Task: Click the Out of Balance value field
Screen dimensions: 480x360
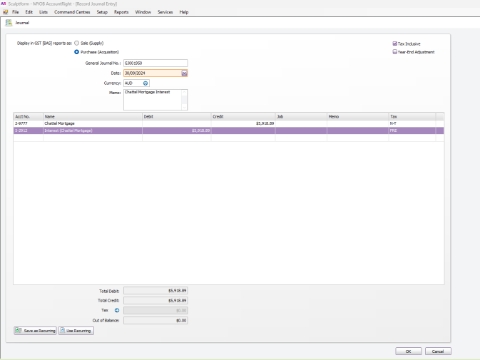Action: coord(155,321)
